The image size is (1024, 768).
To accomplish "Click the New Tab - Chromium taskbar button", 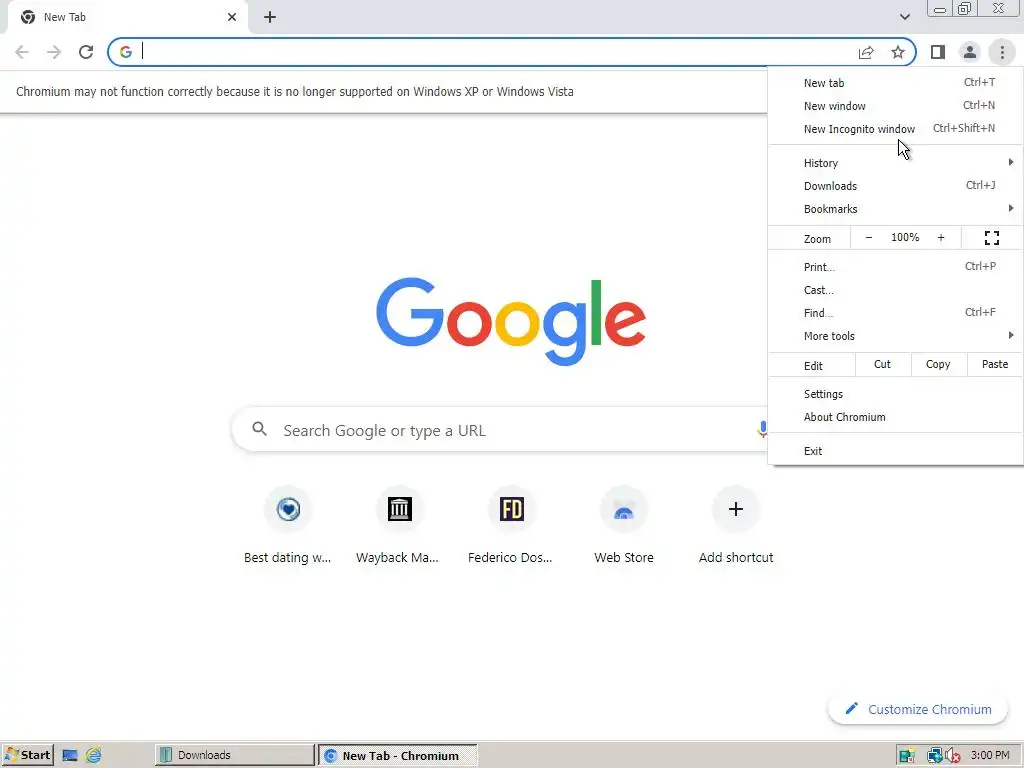I will click(x=398, y=755).
